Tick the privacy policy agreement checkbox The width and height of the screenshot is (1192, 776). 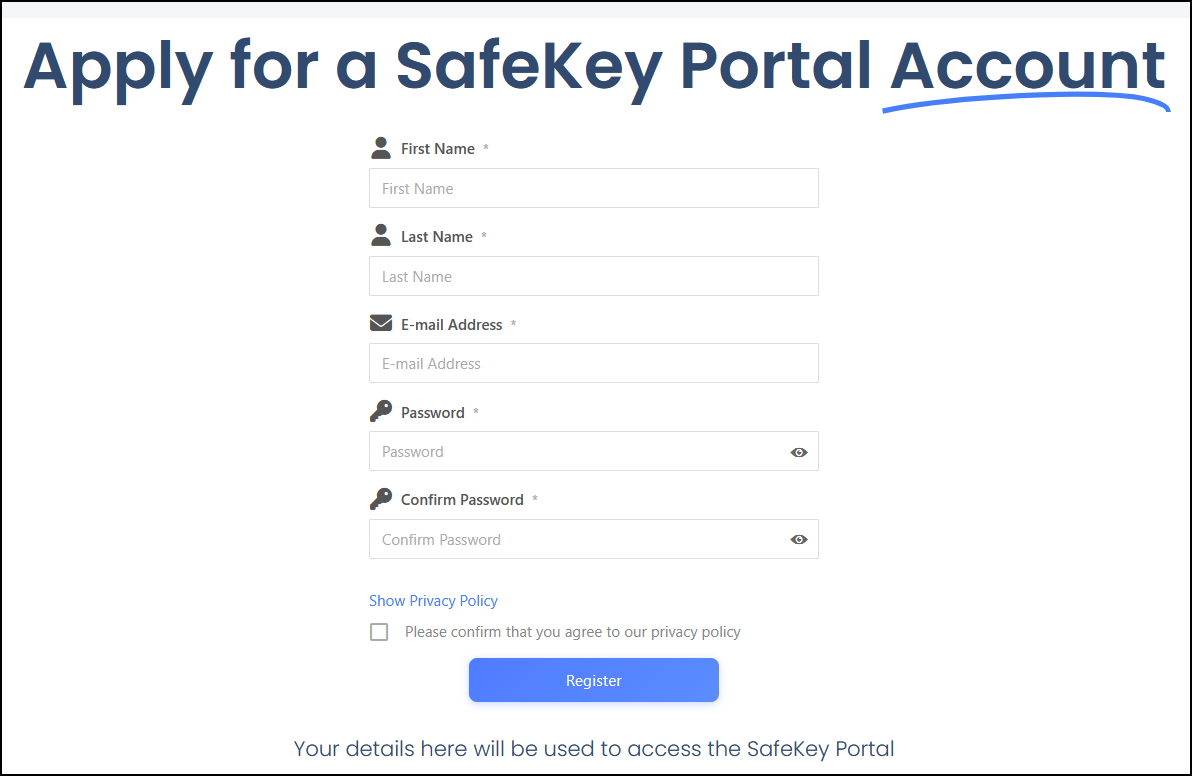(379, 632)
